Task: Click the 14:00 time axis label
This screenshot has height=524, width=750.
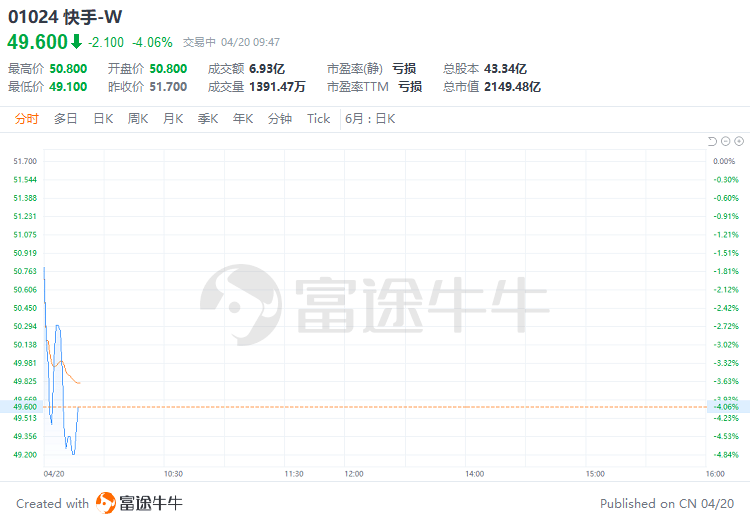Action: pyautogui.click(x=474, y=474)
